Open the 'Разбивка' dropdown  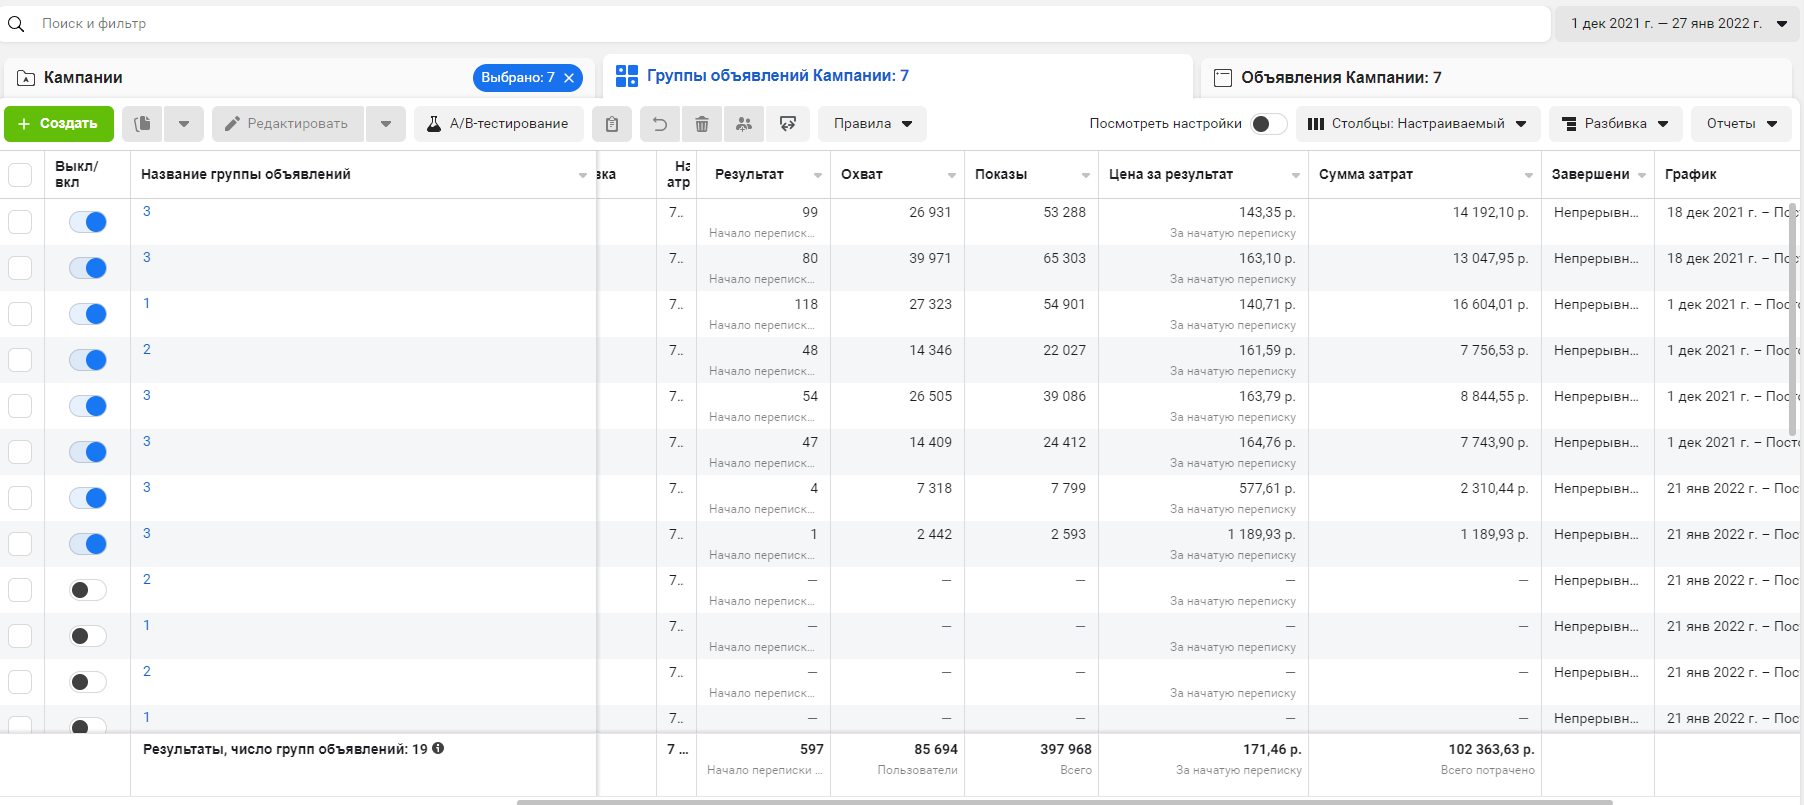coord(1615,124)
